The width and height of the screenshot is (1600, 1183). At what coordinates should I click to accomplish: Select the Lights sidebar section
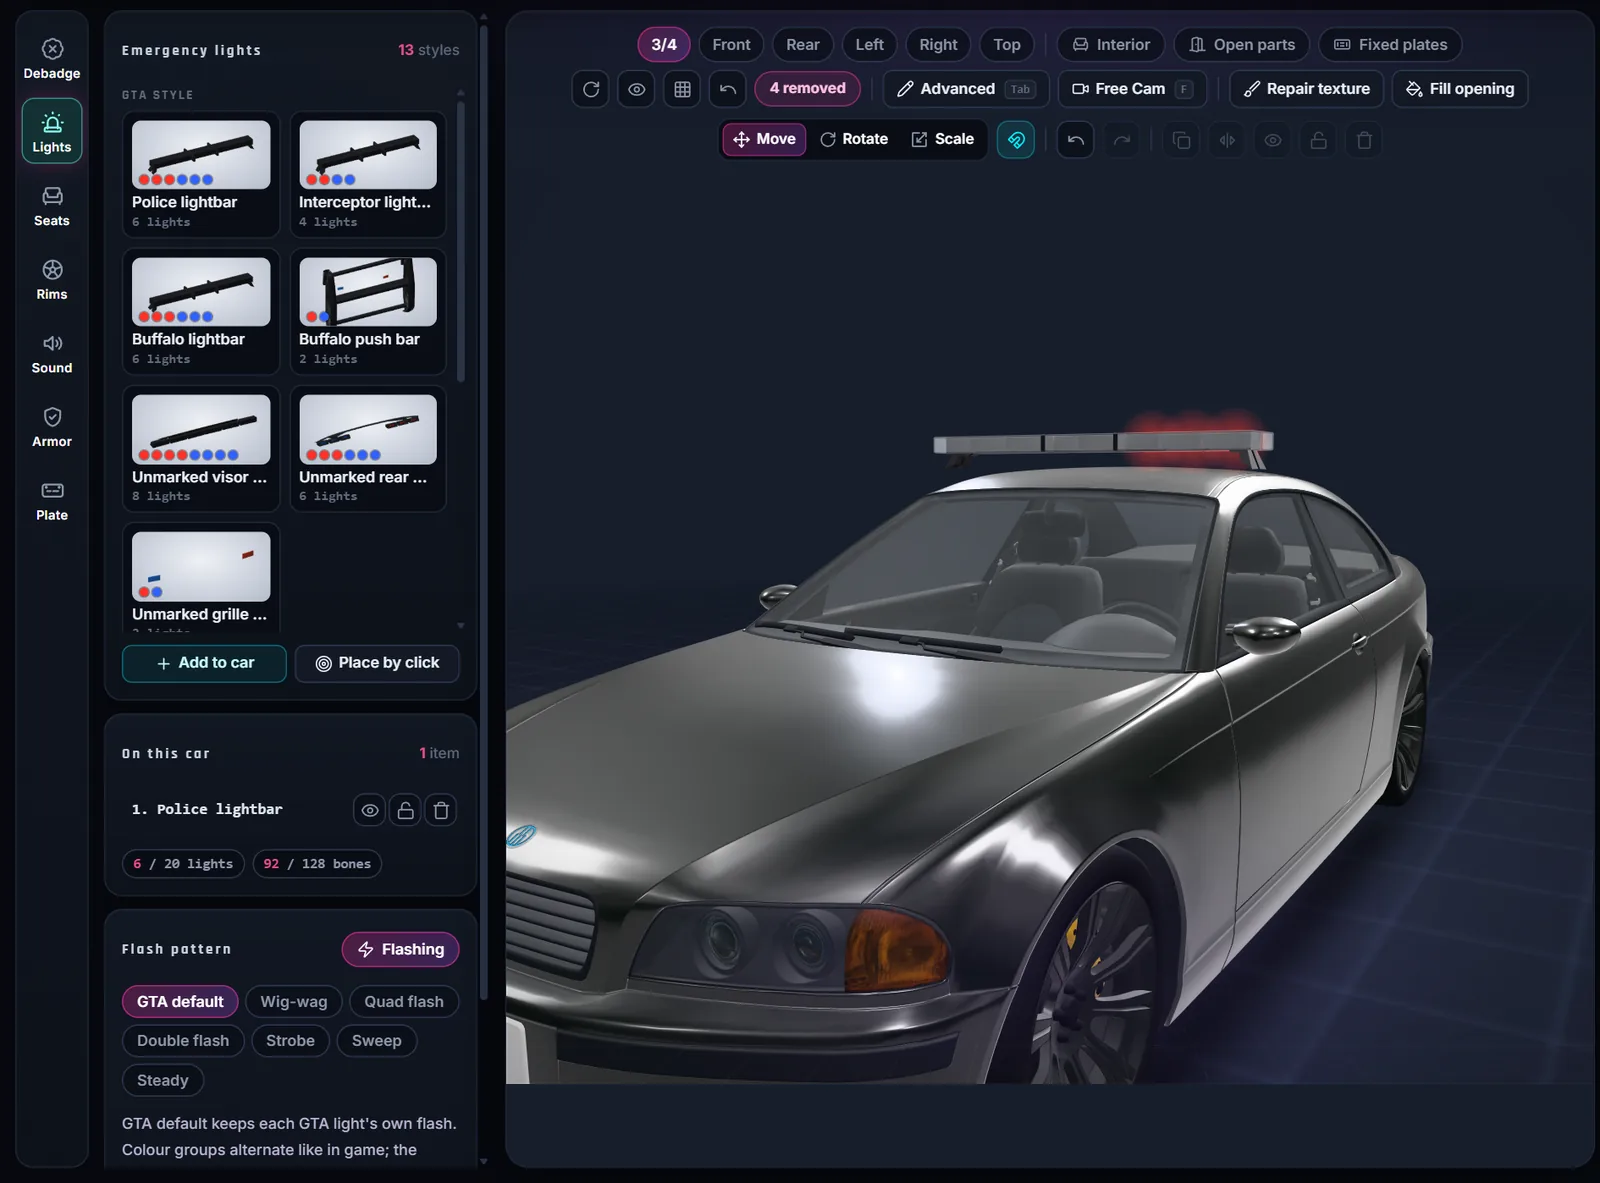(52, 131)
